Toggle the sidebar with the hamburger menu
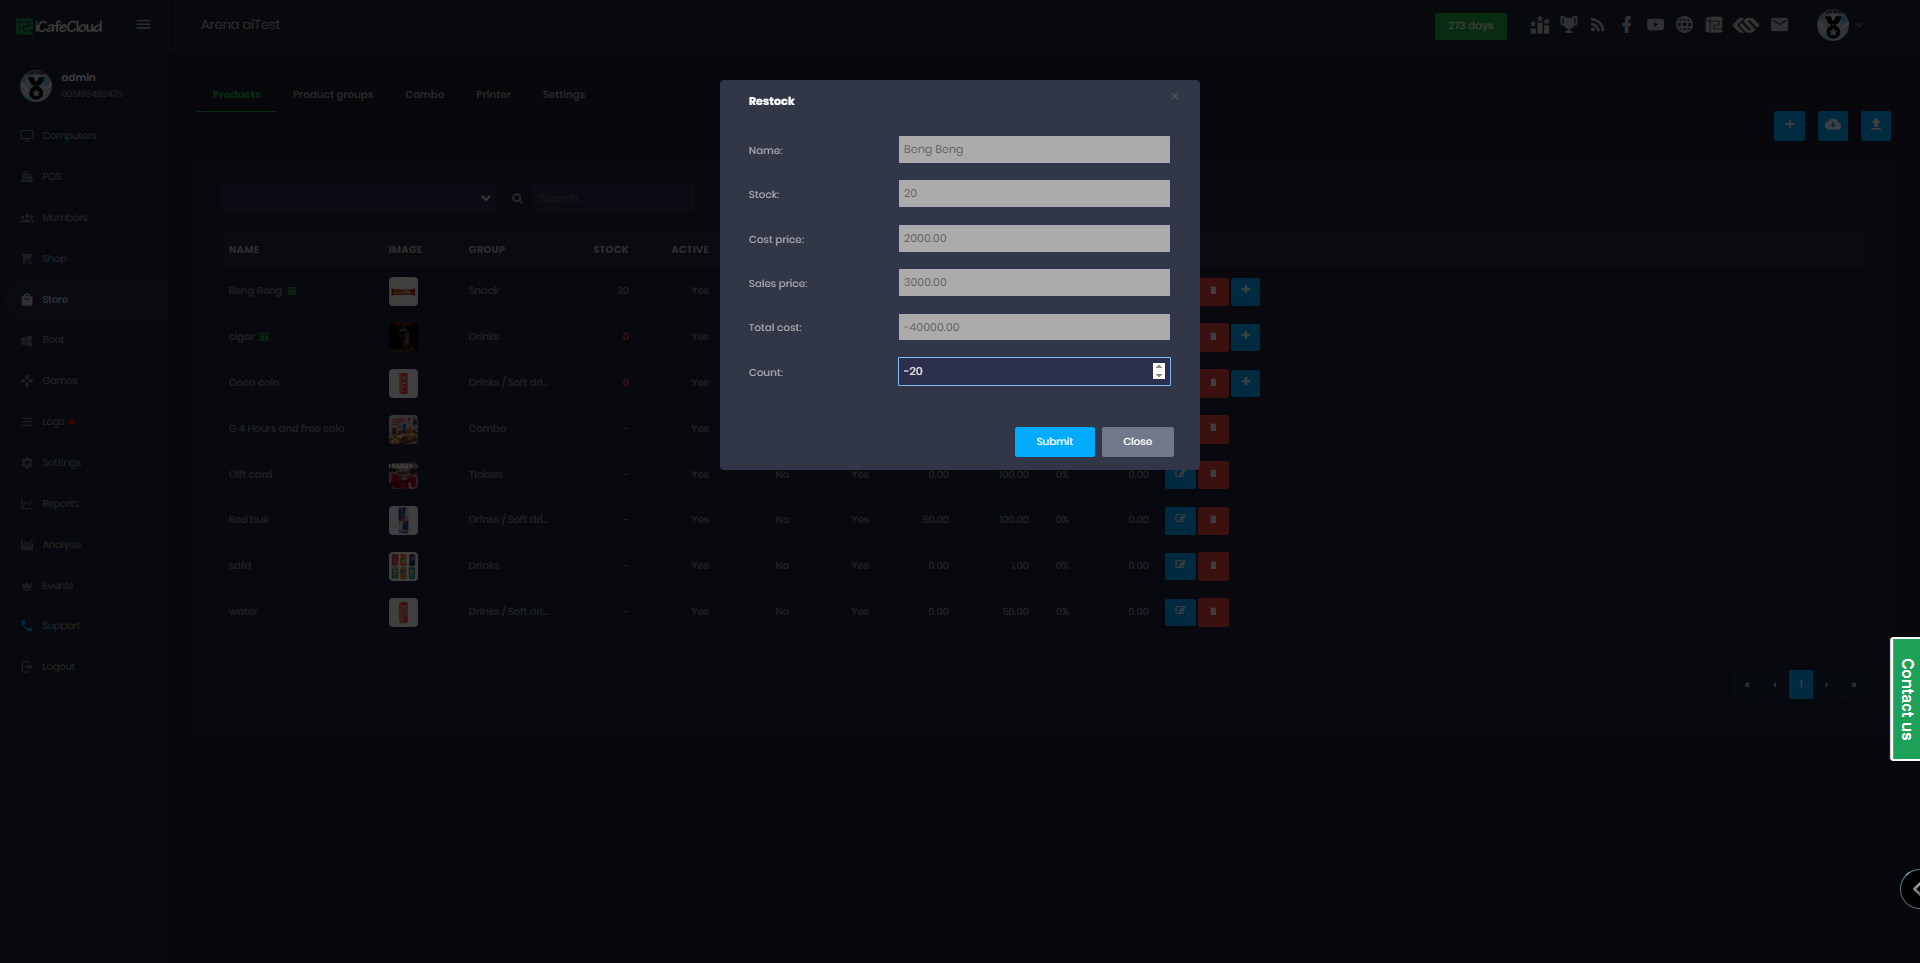The image size is (1920, 963). (143, 24)
